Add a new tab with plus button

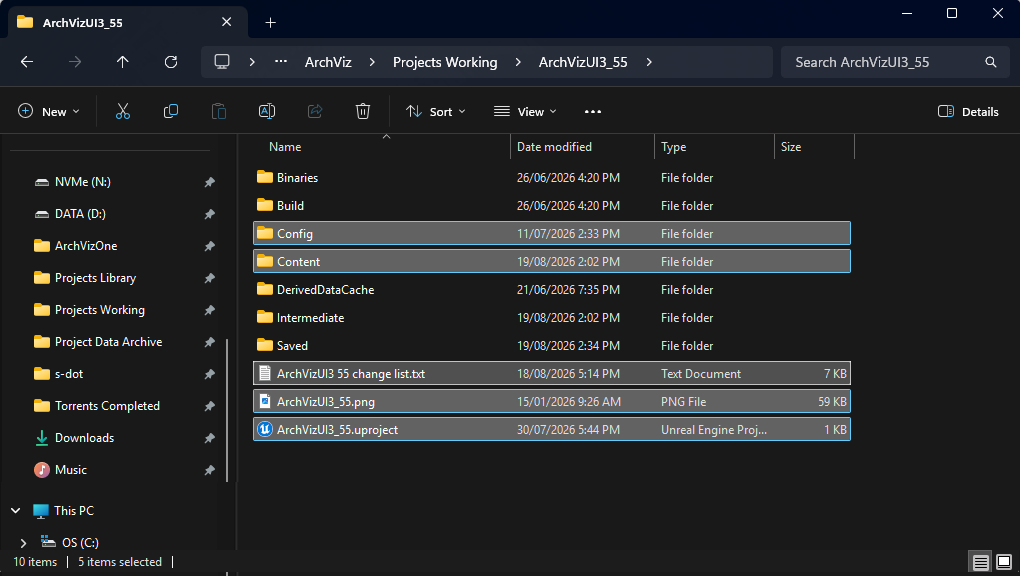[x=271, y=23]
